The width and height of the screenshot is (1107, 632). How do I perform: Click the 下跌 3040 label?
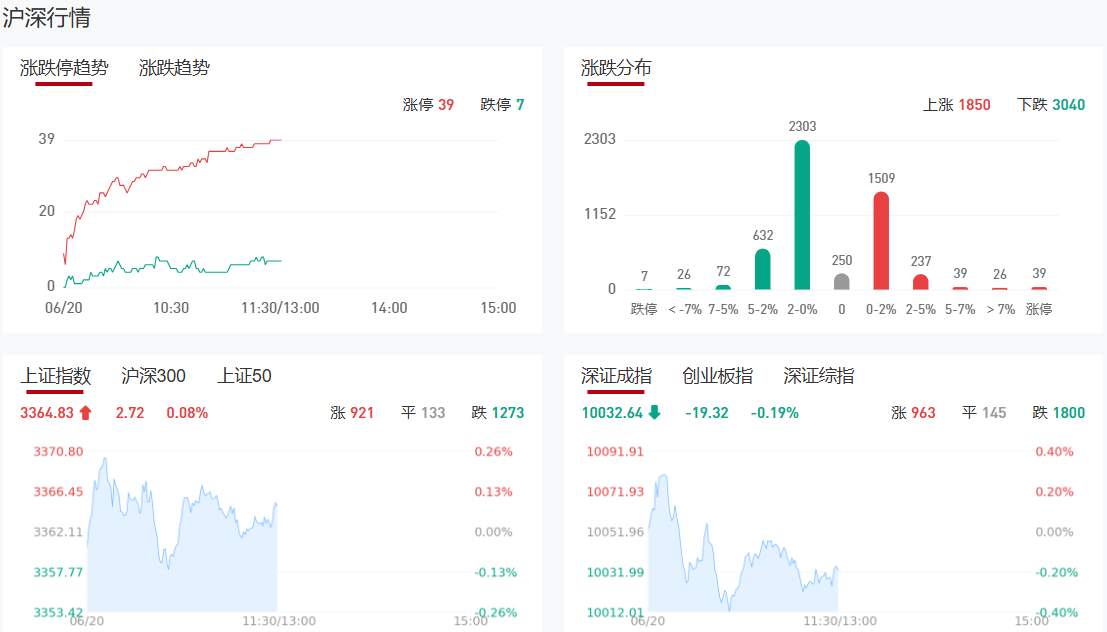pyautogui.click(x=1051, y=105)
